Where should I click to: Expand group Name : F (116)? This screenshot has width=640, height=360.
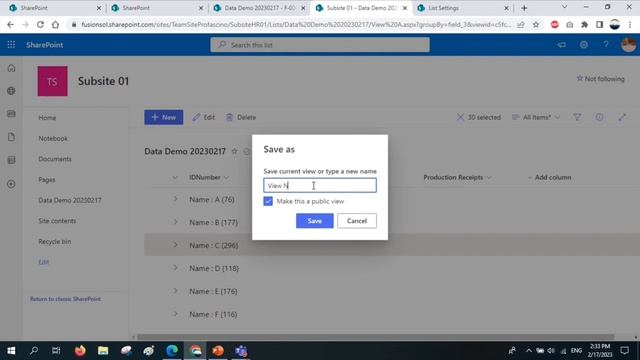point(176,314)
